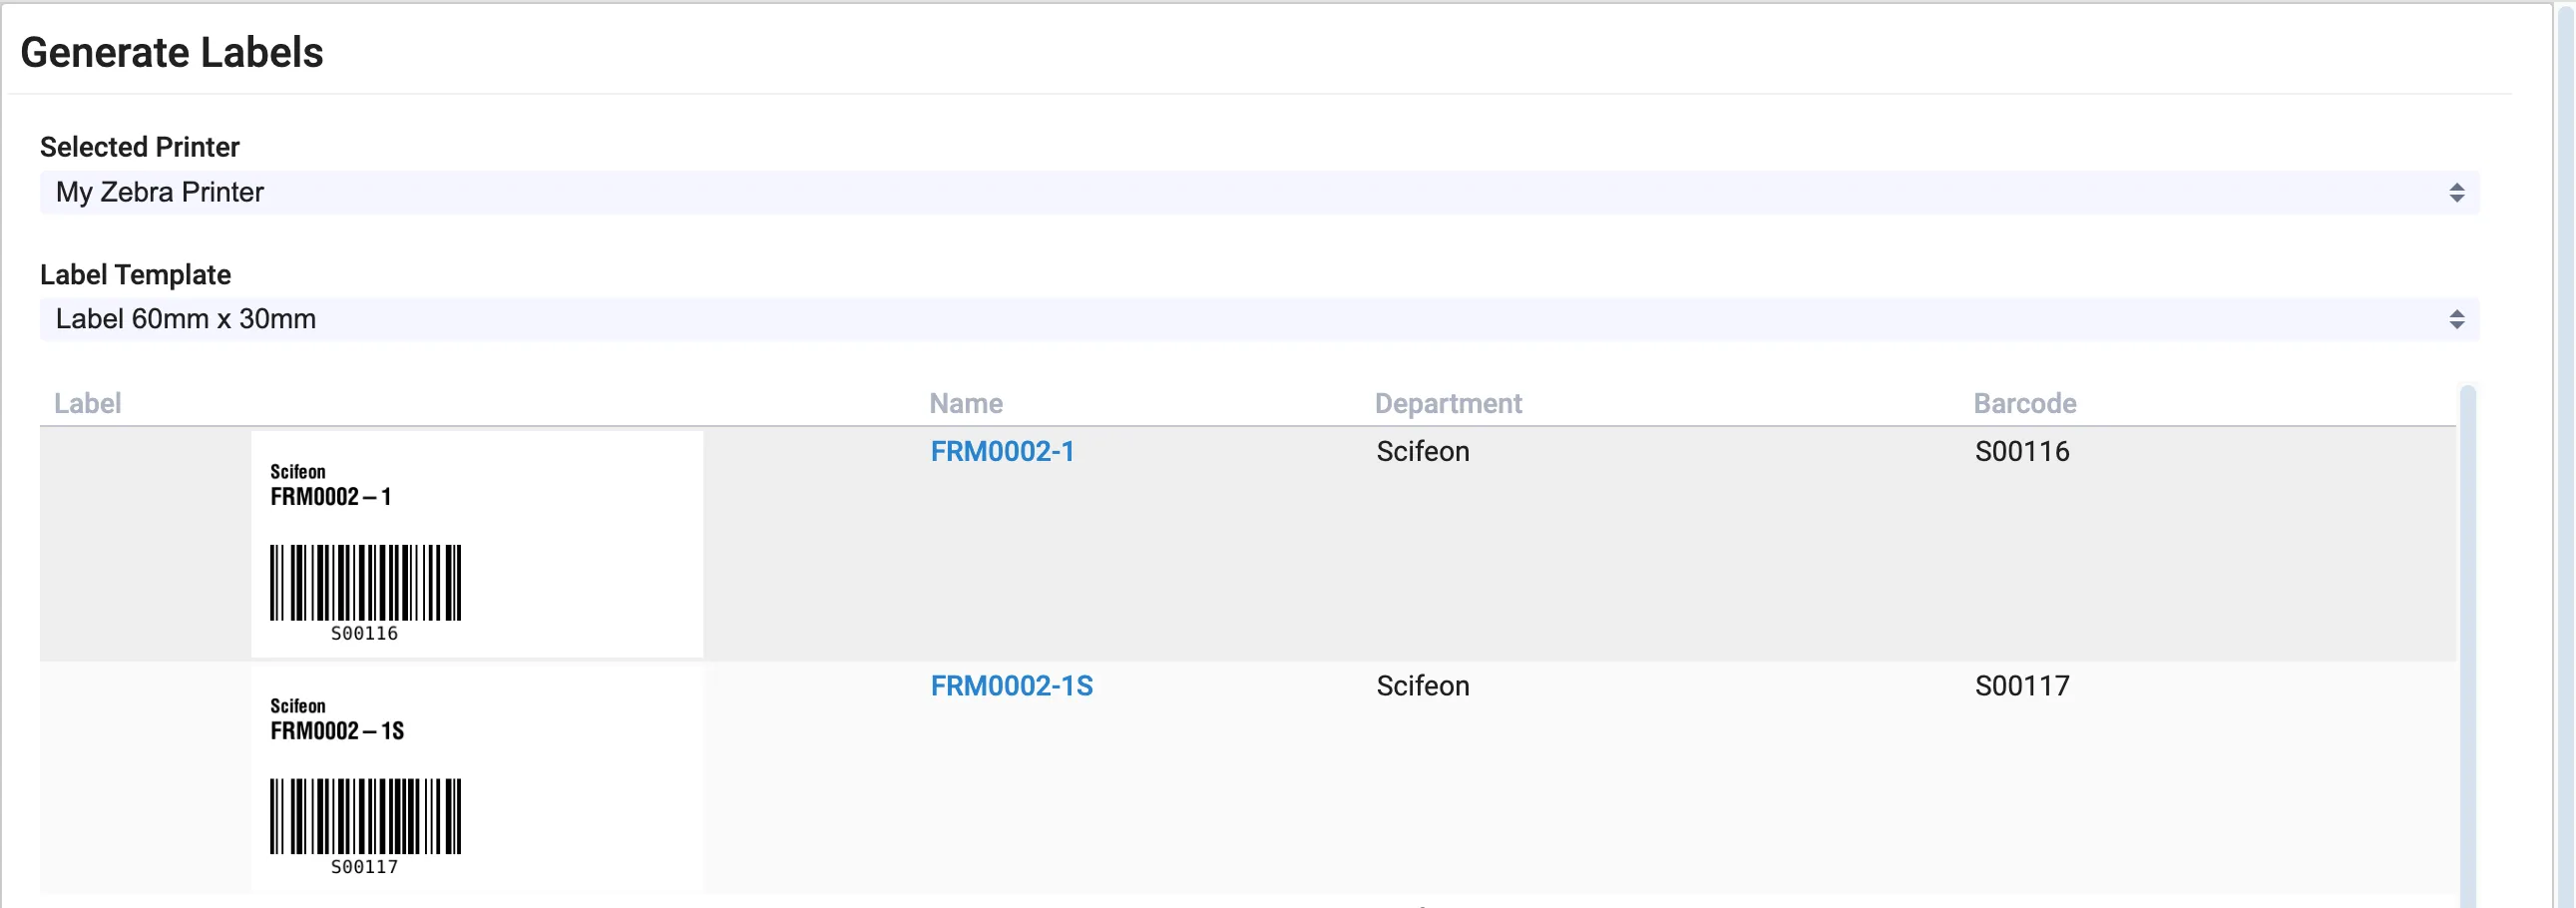Viewport: 2576px width, 908px height.
Task: Open the FRM0002-1 link
Action: tap(1002, 451)
